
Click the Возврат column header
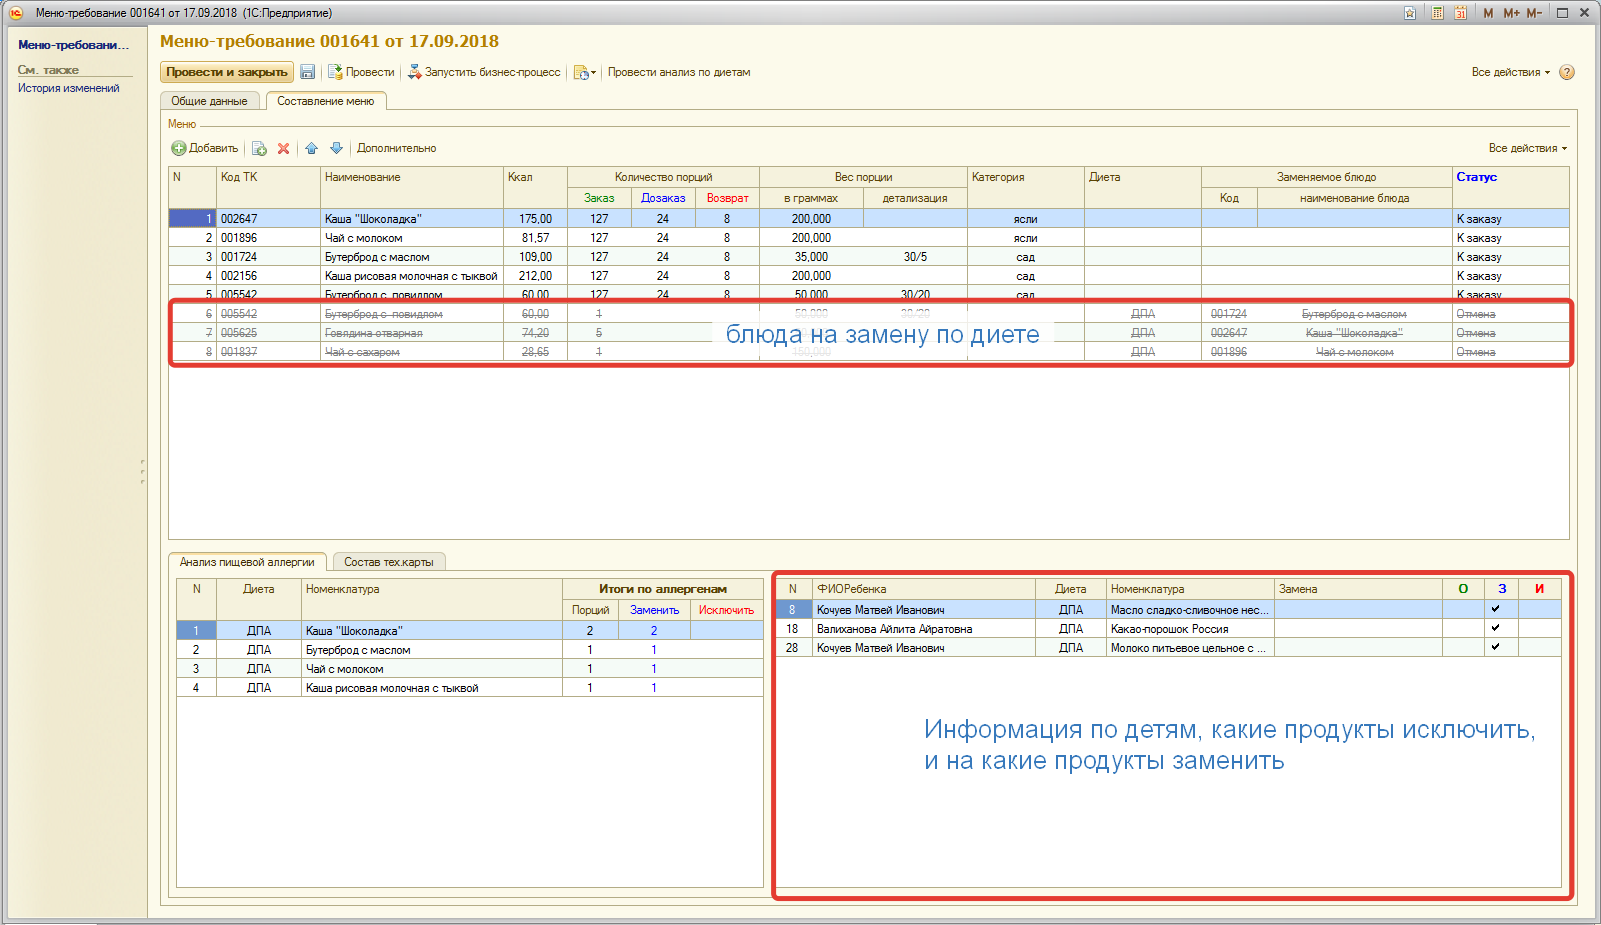(727, 198)
